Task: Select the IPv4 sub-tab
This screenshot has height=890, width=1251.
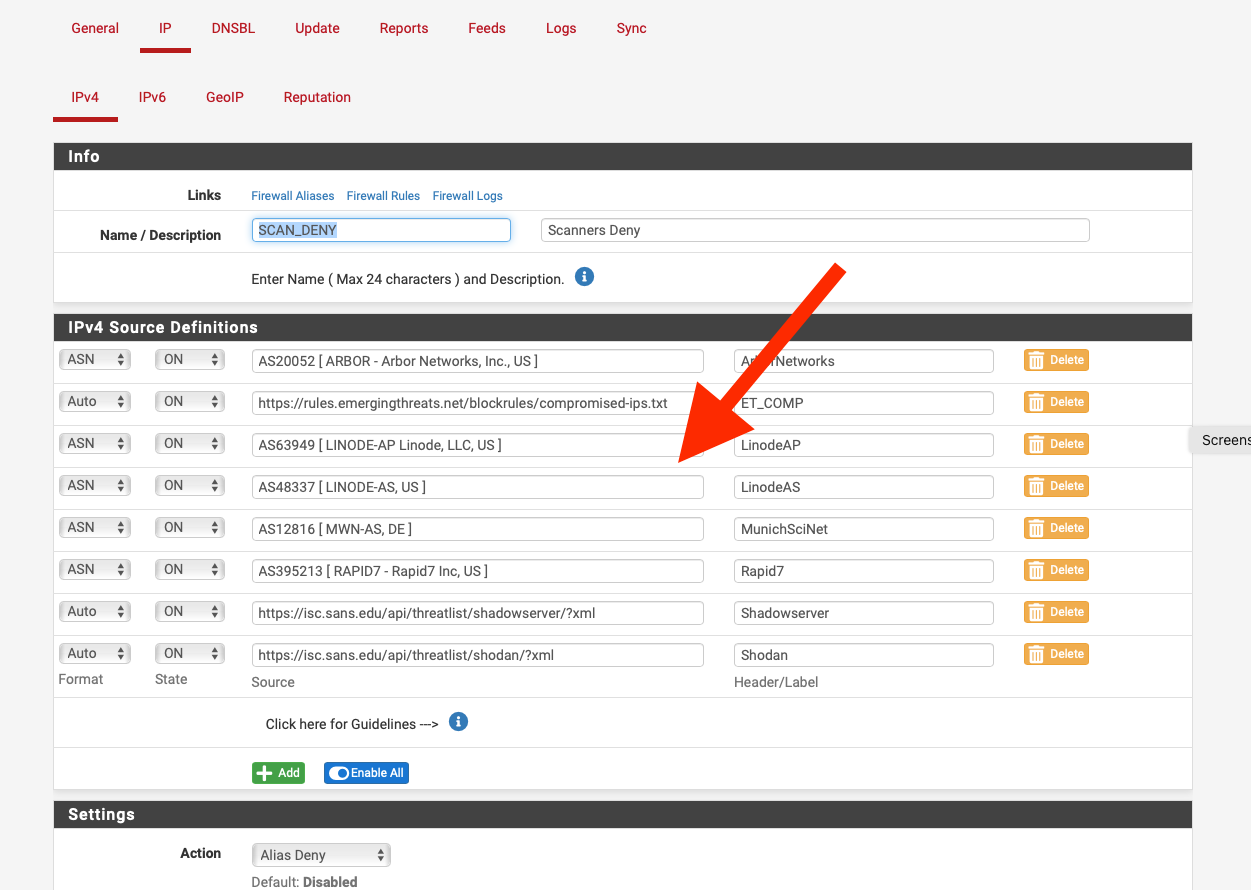Action: (x=85, y=97)
